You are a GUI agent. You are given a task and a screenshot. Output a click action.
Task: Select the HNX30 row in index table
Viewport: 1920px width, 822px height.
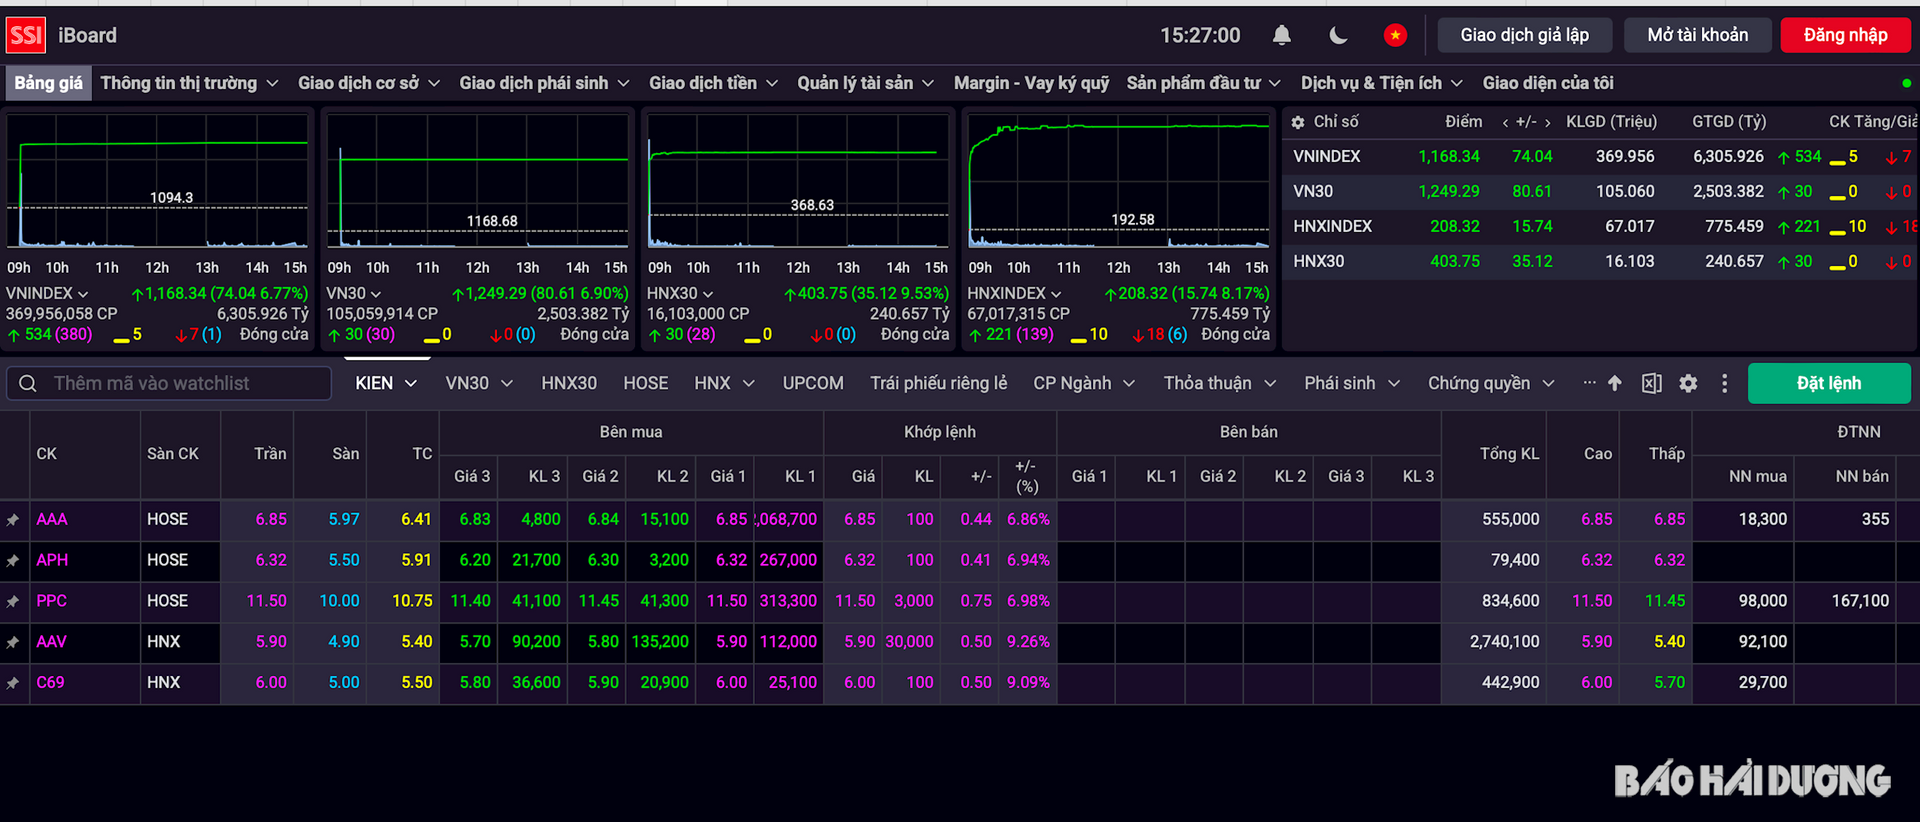1601,262
